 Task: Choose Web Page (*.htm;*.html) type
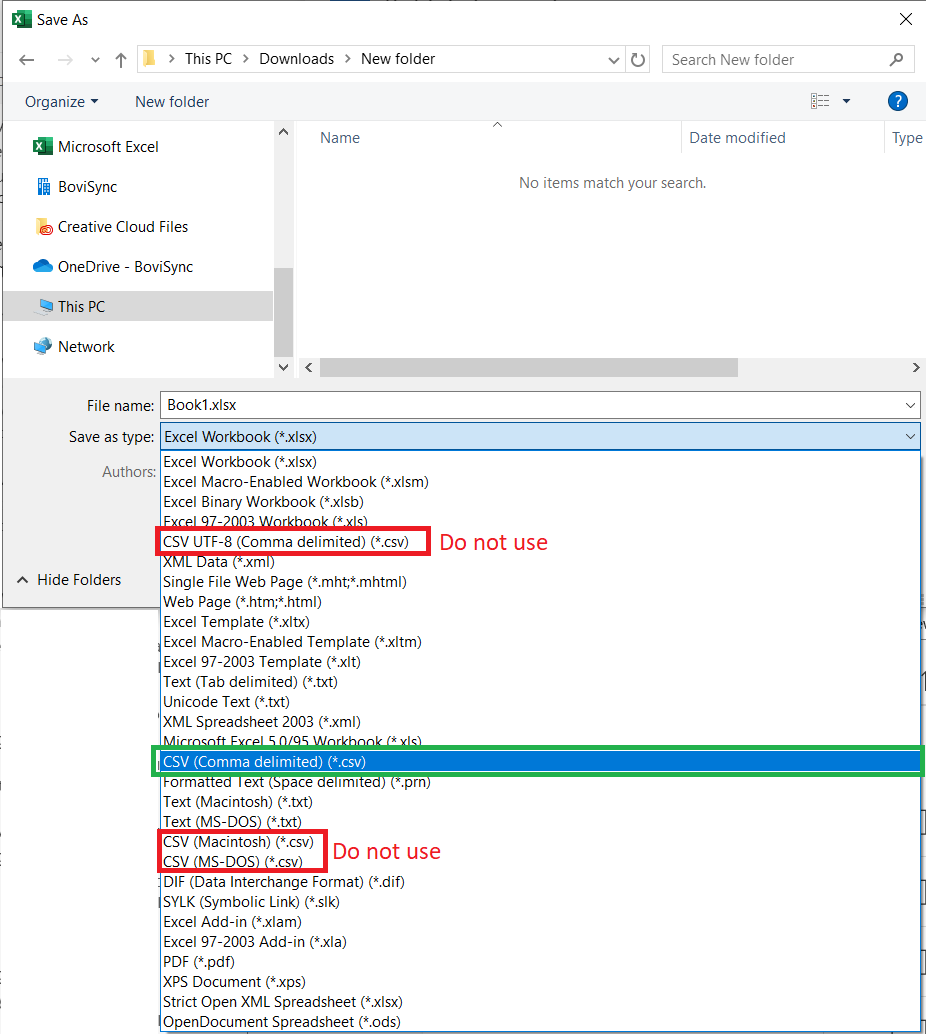coord(541,602)
